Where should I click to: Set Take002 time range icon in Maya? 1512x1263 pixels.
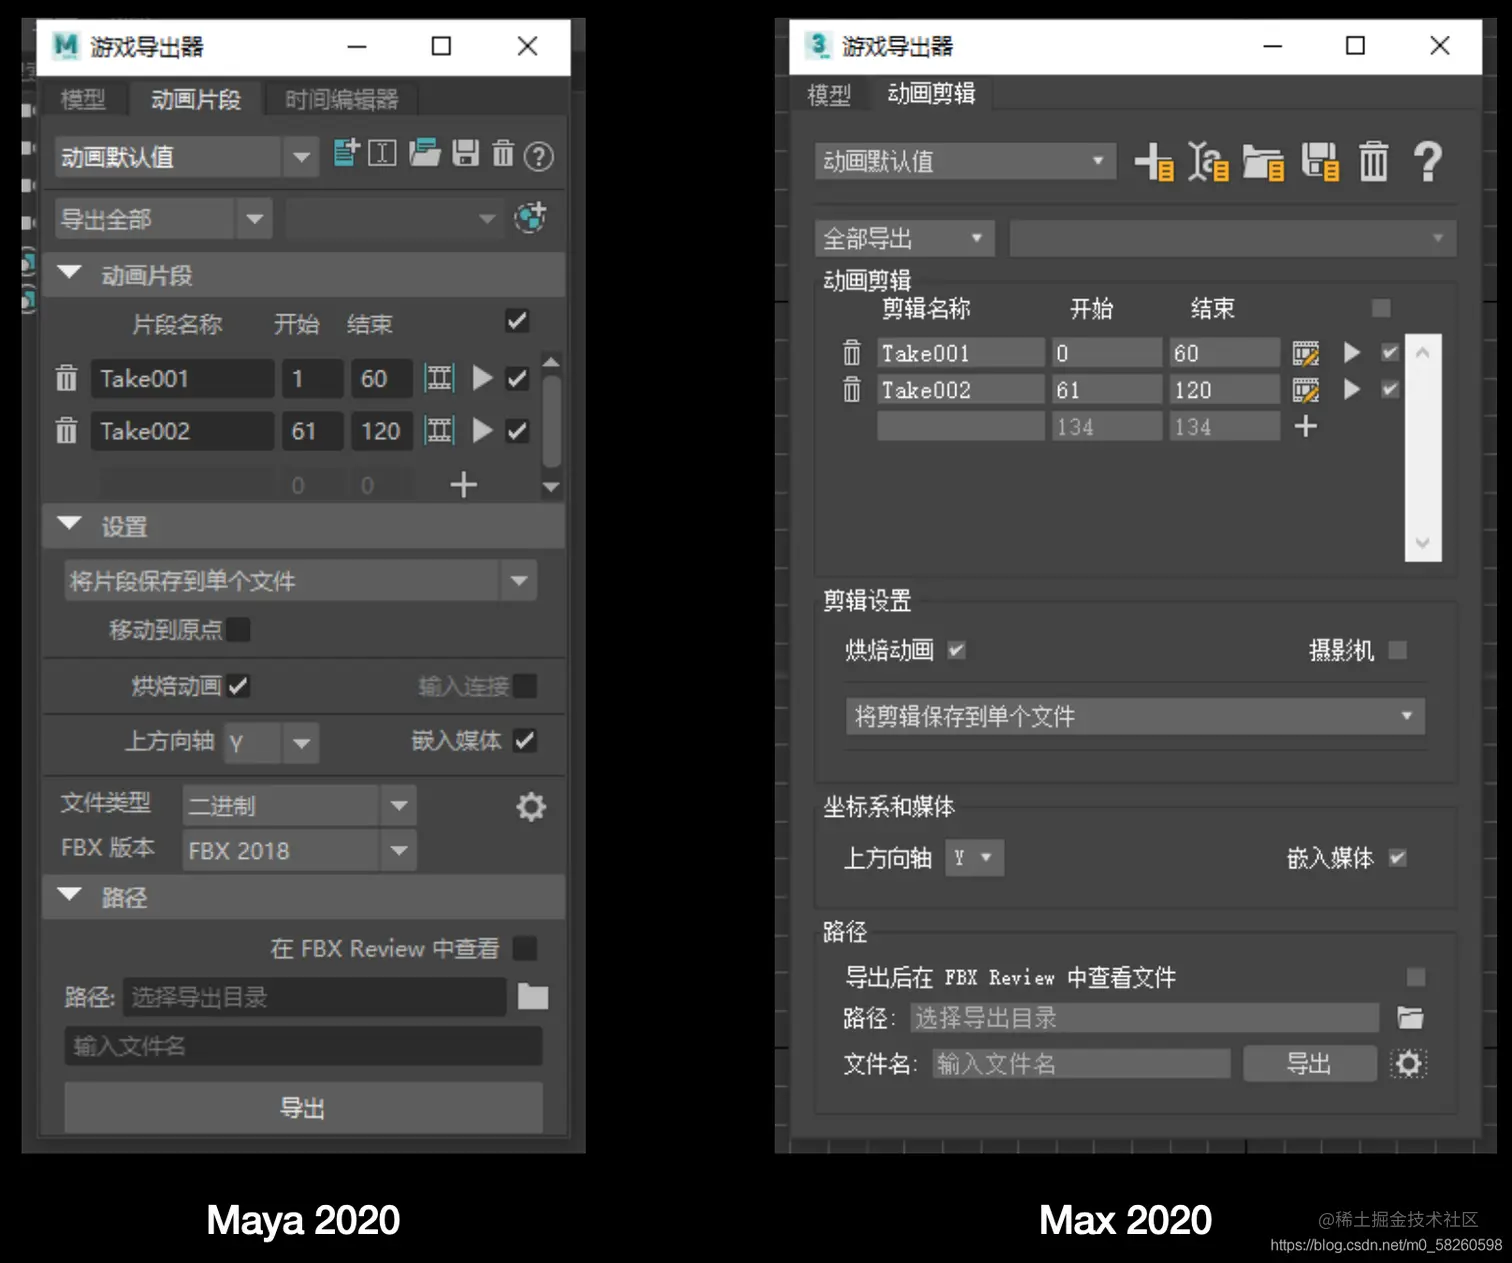click(439, 430)
